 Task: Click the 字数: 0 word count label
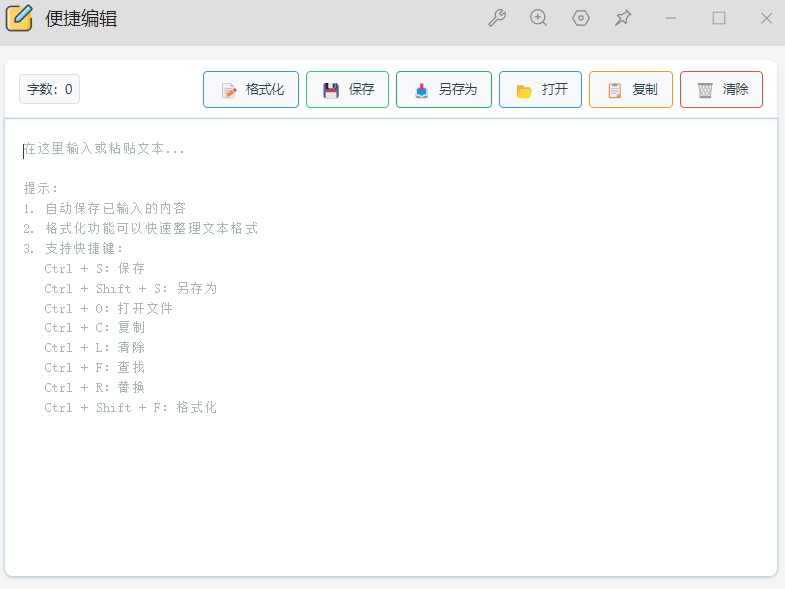pyautogui.click(x=49, y=89)
